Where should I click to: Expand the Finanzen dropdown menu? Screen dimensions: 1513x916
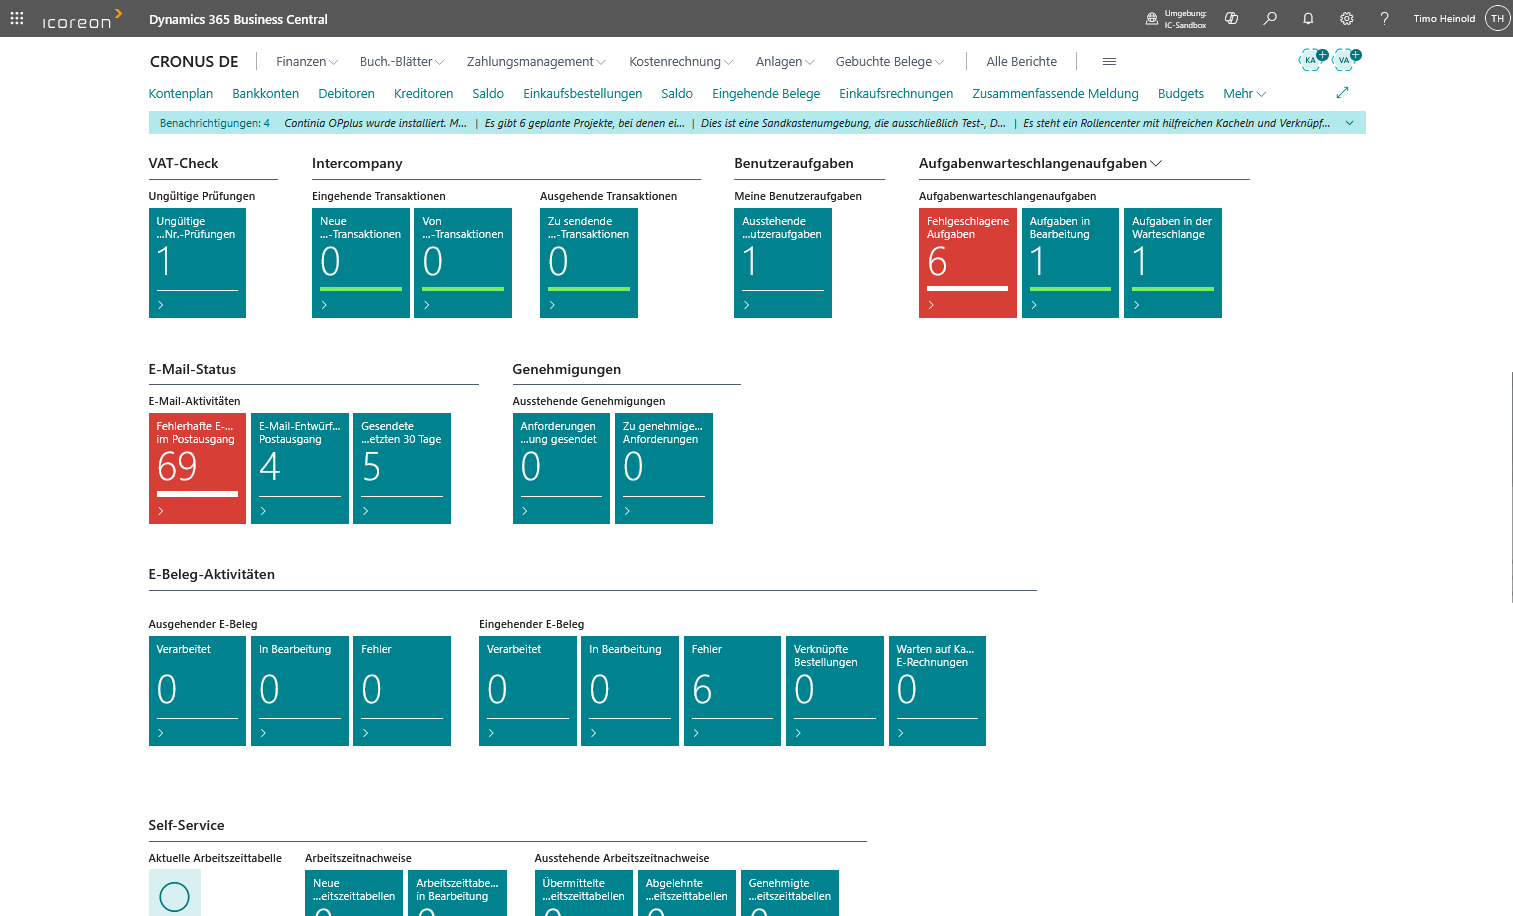click(x=306, y=62)
